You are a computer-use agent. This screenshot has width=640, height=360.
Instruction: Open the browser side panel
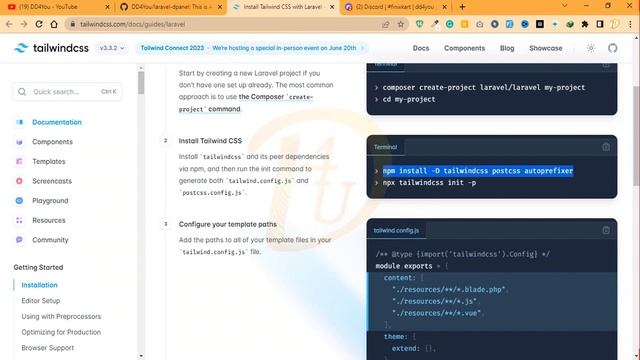click(600, 24)
